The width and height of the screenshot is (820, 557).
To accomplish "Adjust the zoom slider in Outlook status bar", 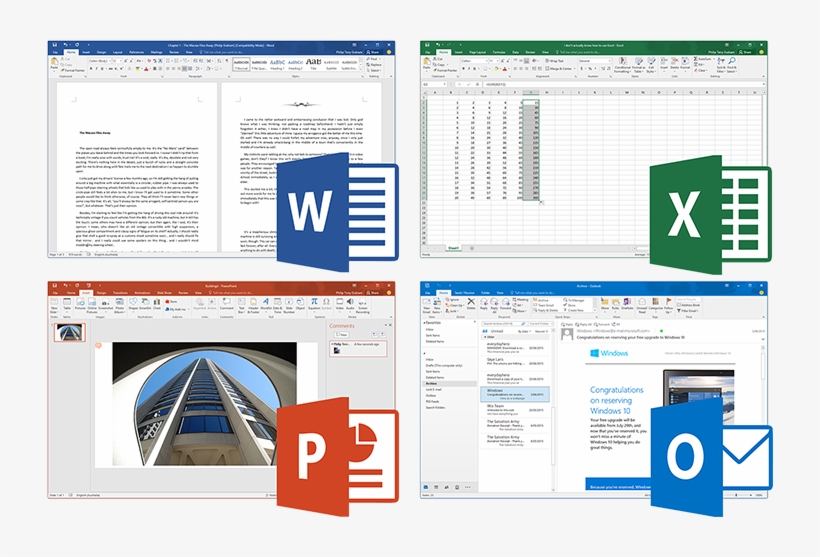I will click(736, 495).
